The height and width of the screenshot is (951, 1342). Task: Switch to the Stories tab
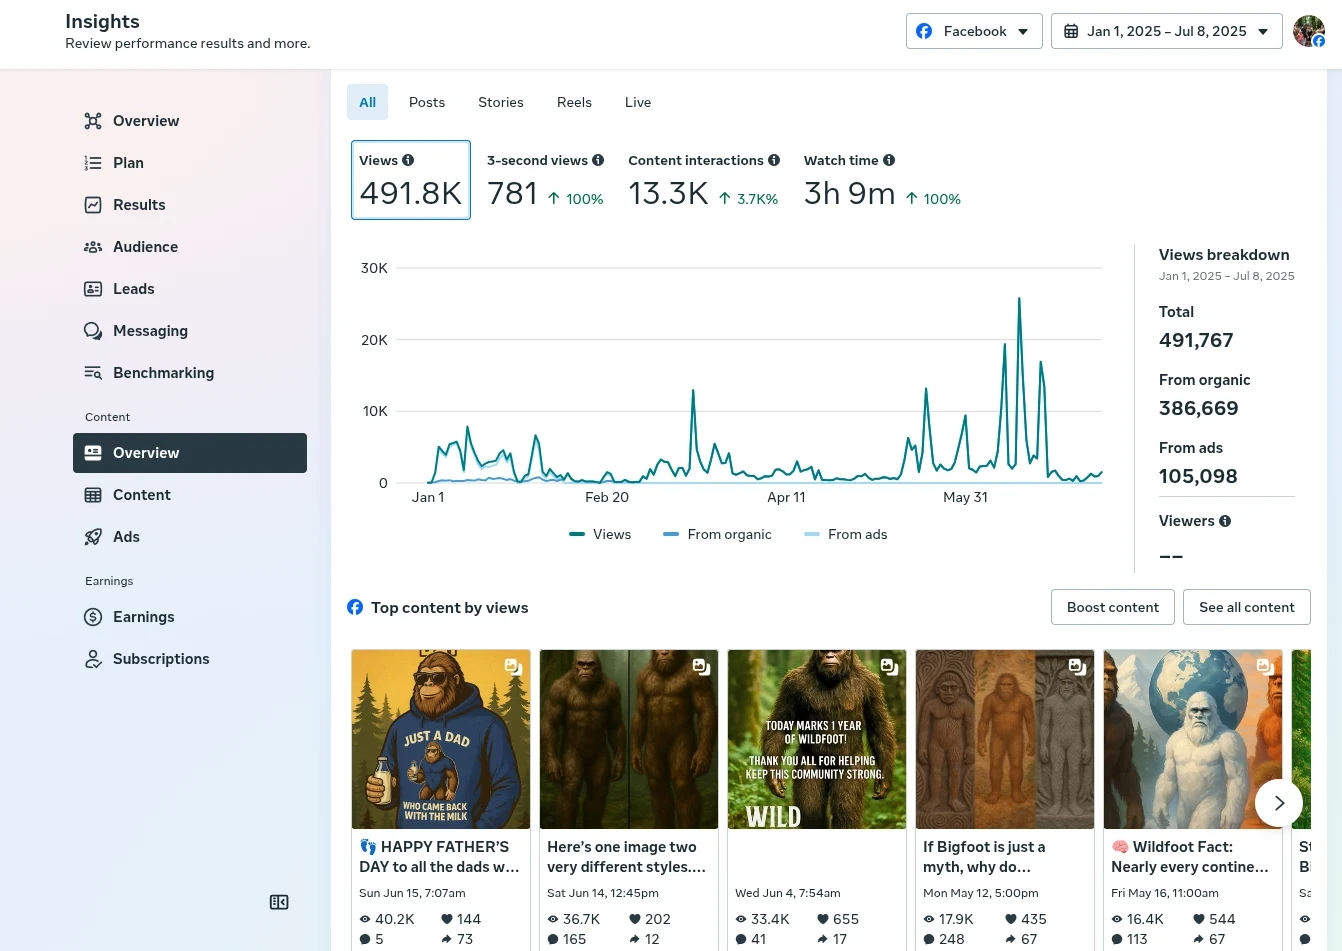(x=501, y=102)
